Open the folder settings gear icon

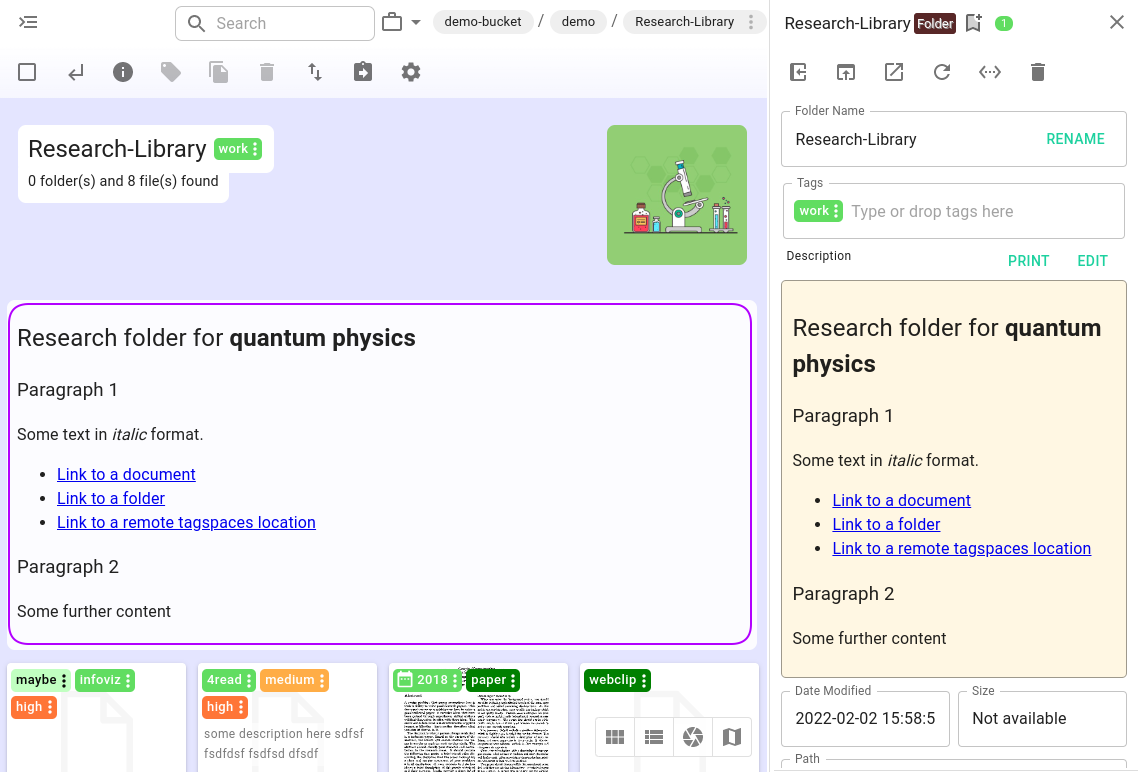411,72
